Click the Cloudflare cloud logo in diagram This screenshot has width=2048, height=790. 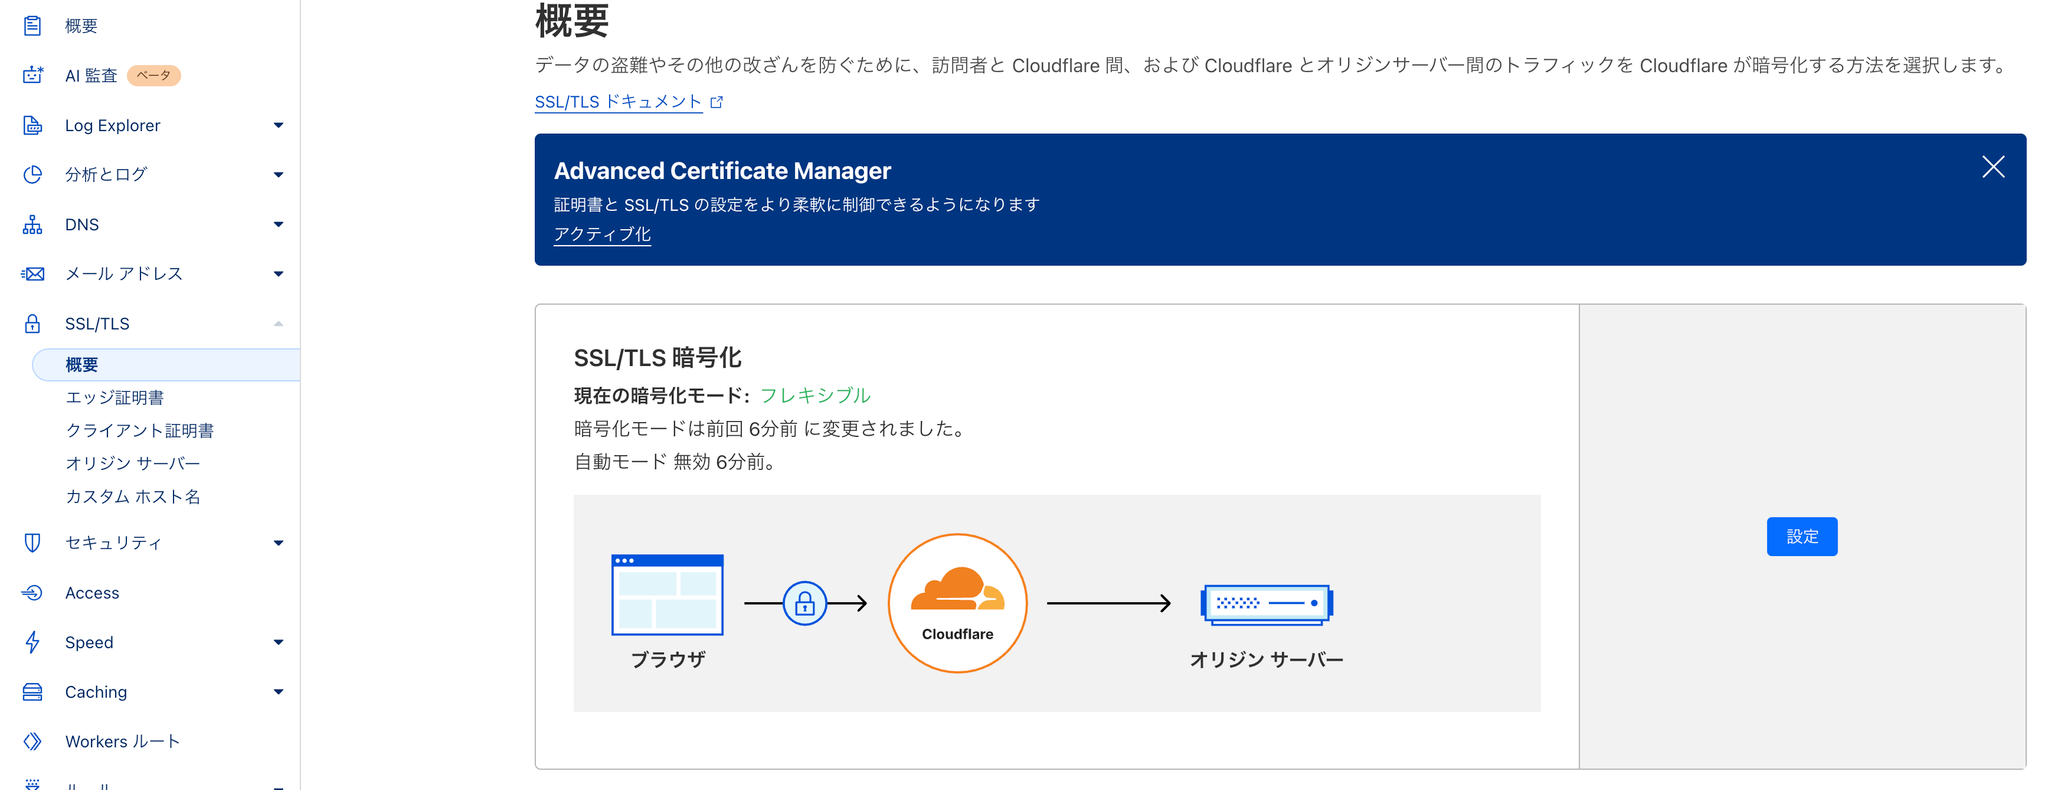(x=957, y=589)
